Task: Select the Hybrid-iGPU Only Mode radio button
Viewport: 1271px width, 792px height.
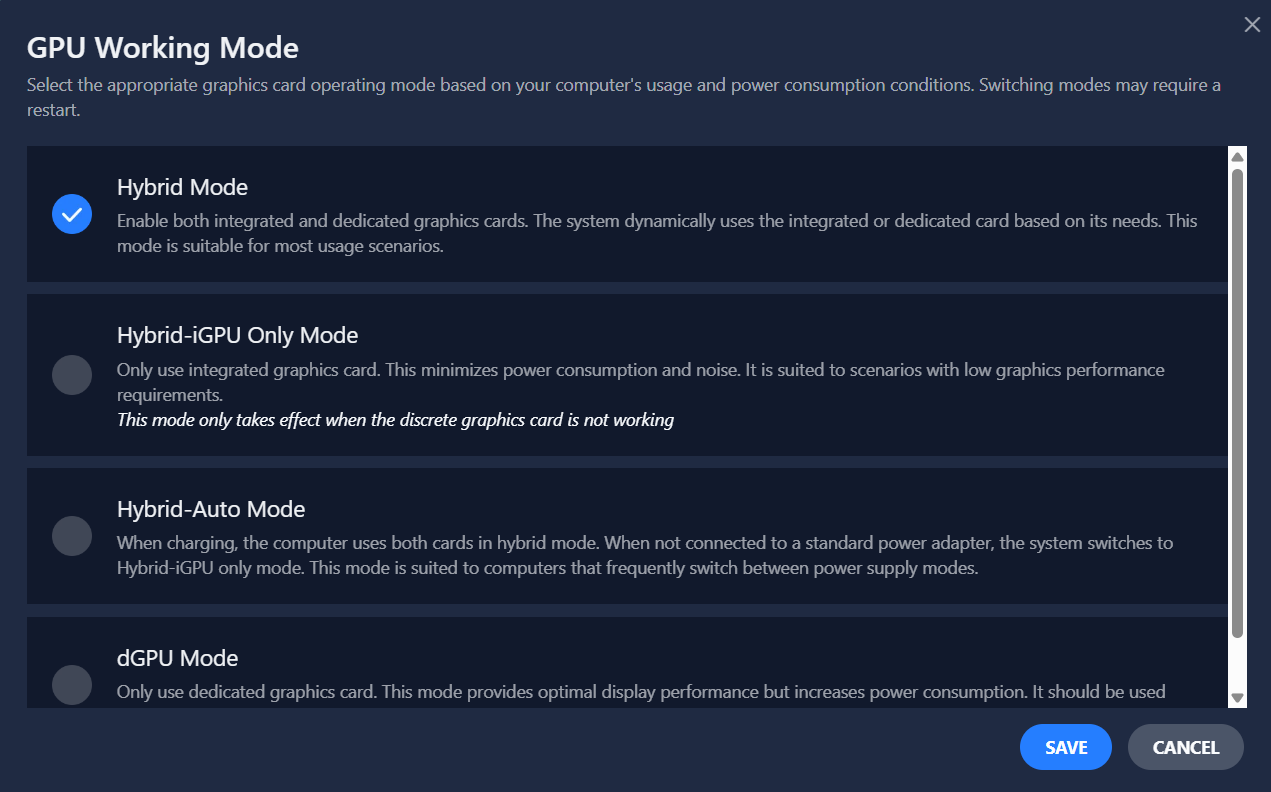Action: (x=72, y=375)
